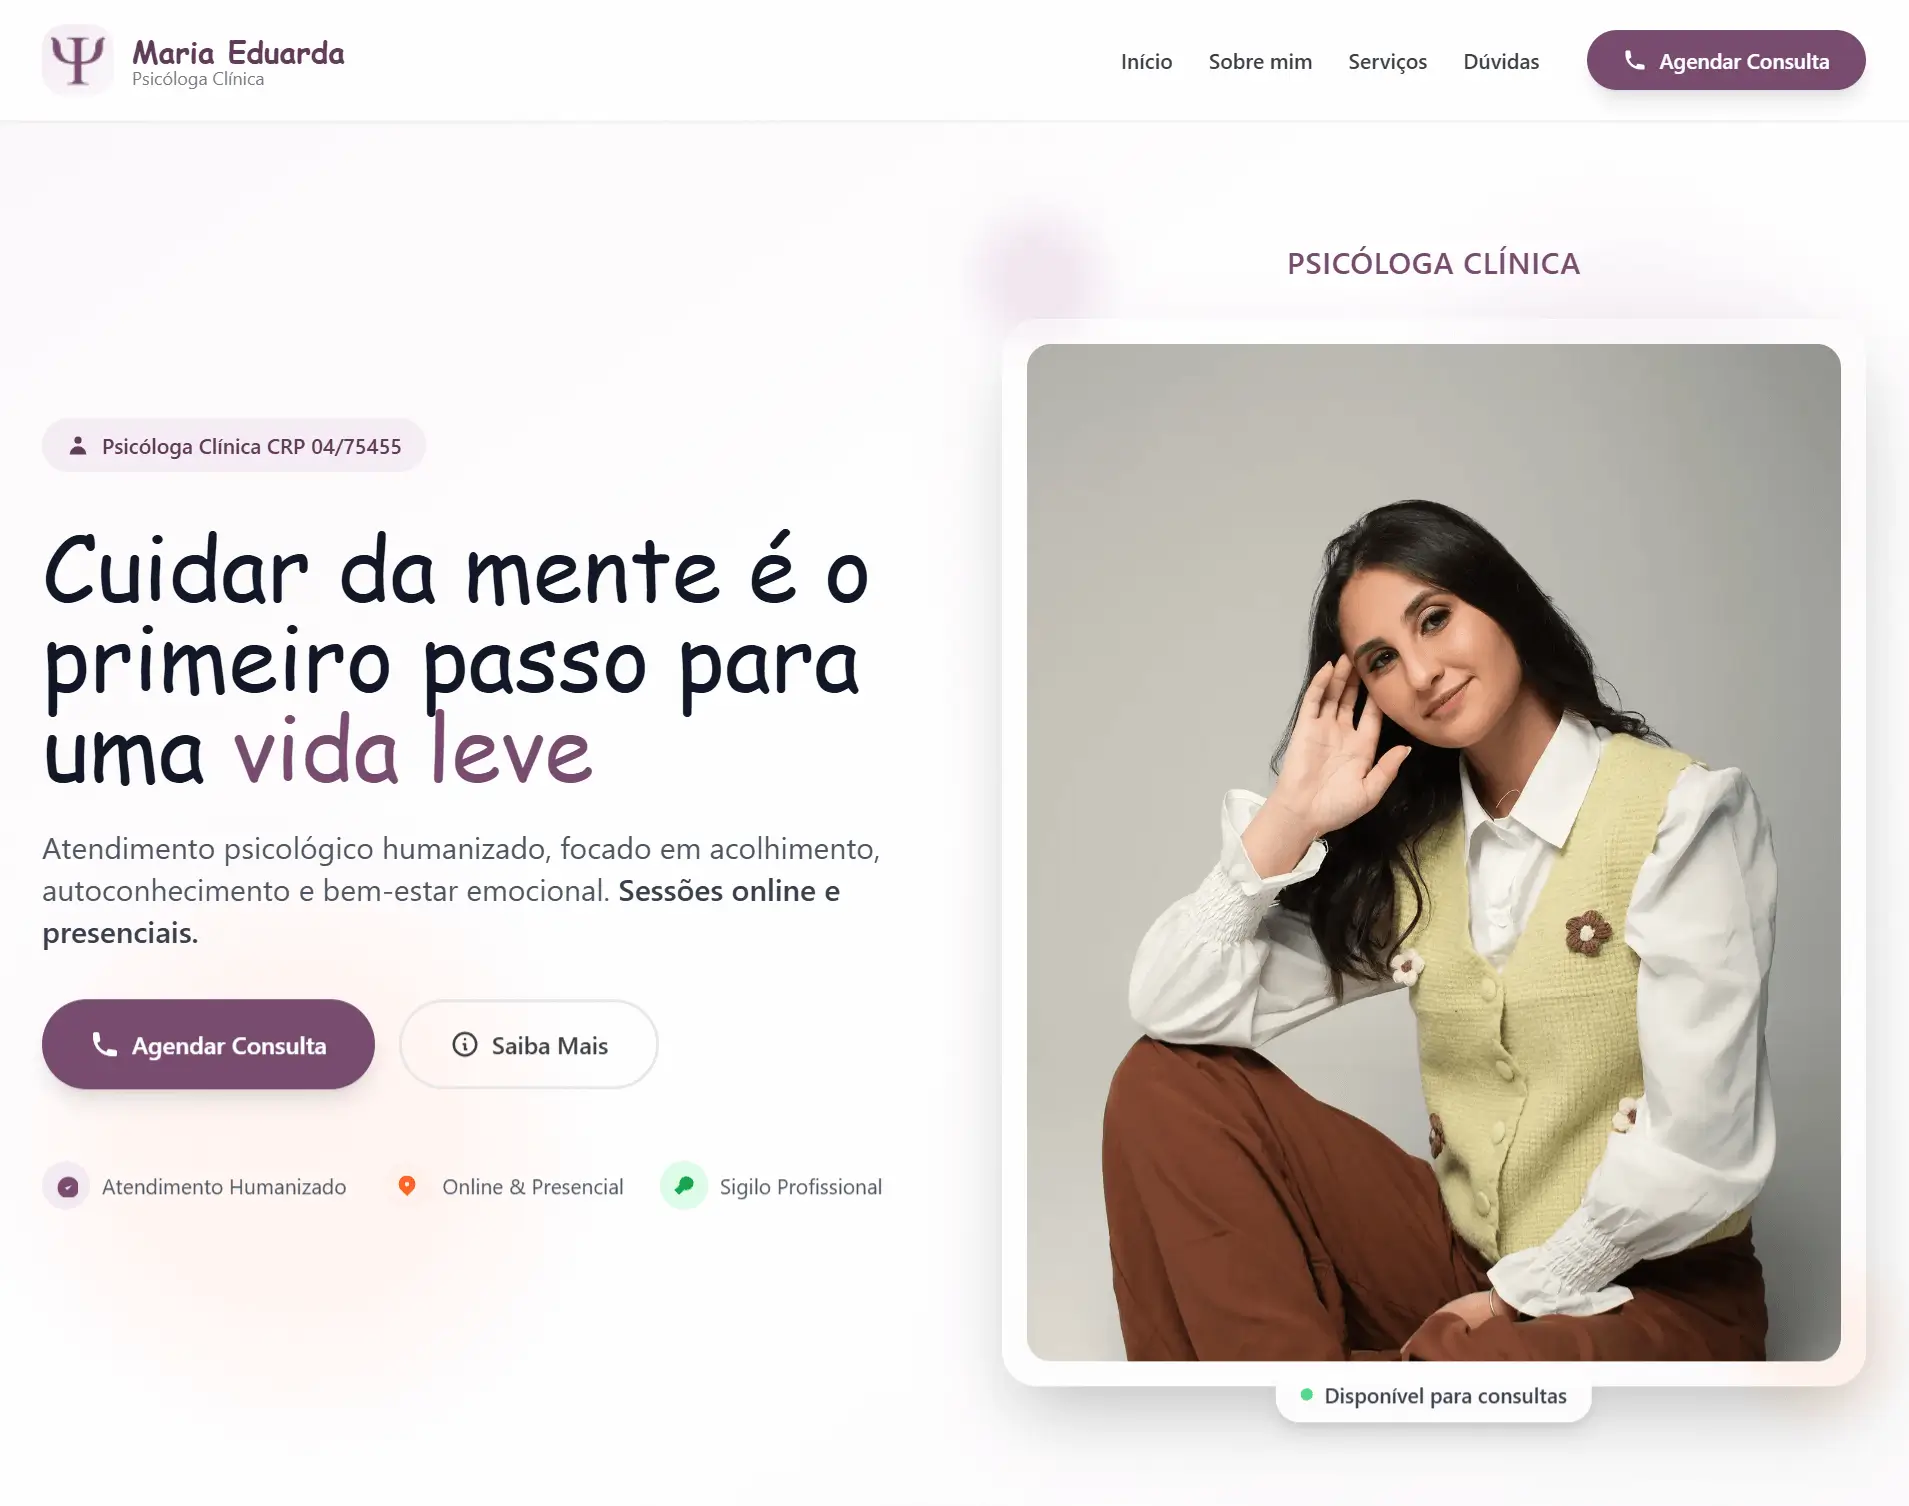Screen dimensions: 1909x1506
Task: Click Agendar Consulta button in header
Action: tap(1726, 60)
